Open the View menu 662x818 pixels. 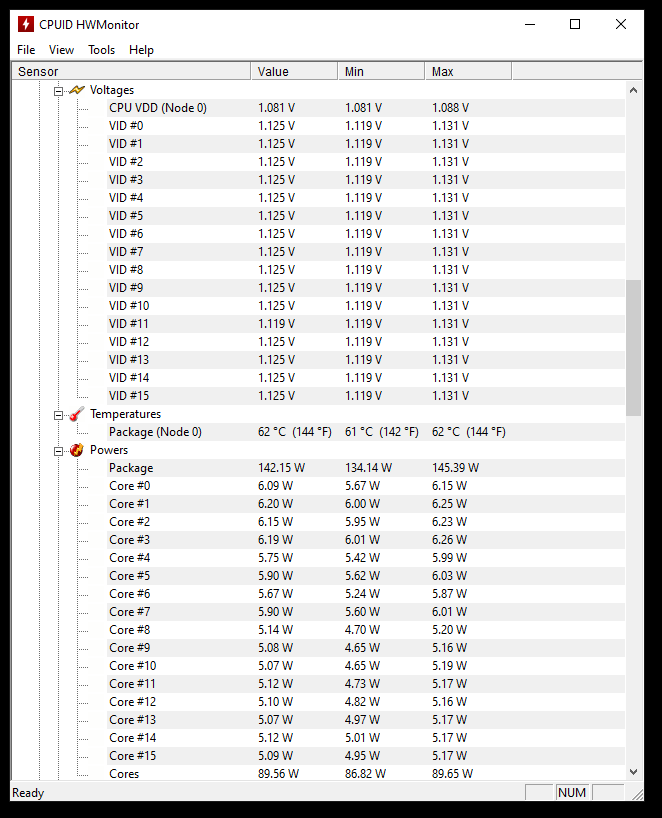pos(62,50)
